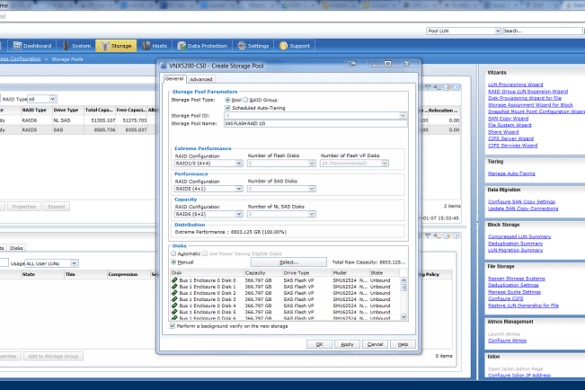Select the Bus 1 Enclosure 0 Disk 4 icon
Screen dimensions: 585x390
click(x=174, y=305)
